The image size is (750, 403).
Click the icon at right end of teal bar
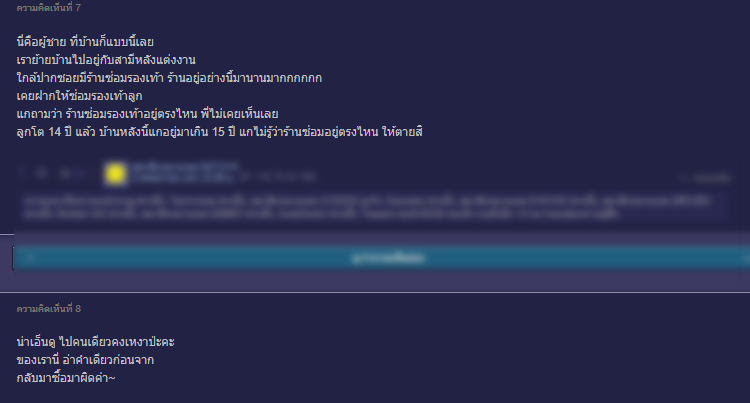click(x=746, y=258)
